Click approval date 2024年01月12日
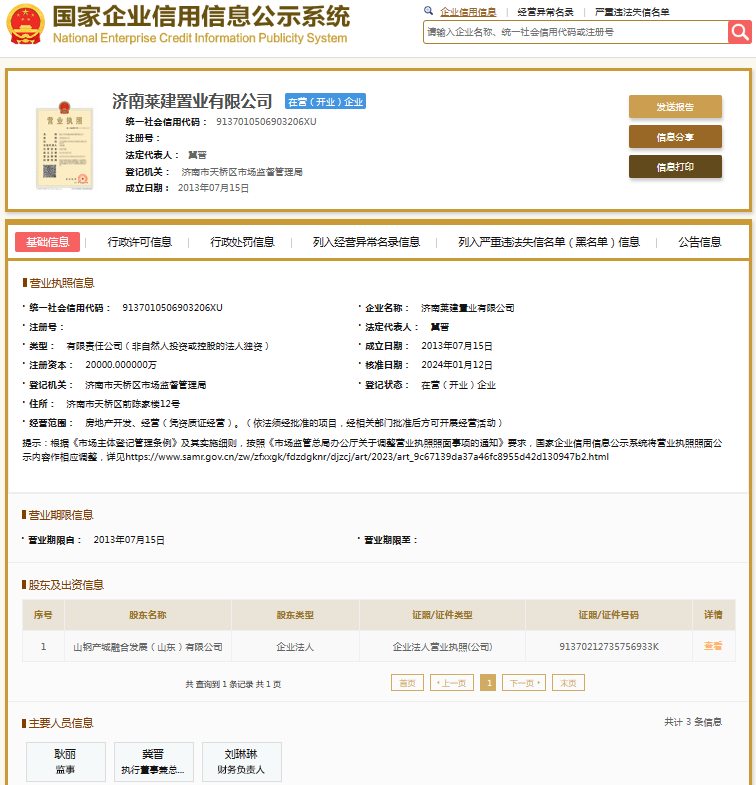This screenshot has height=785, width=756. click(457, 365)
